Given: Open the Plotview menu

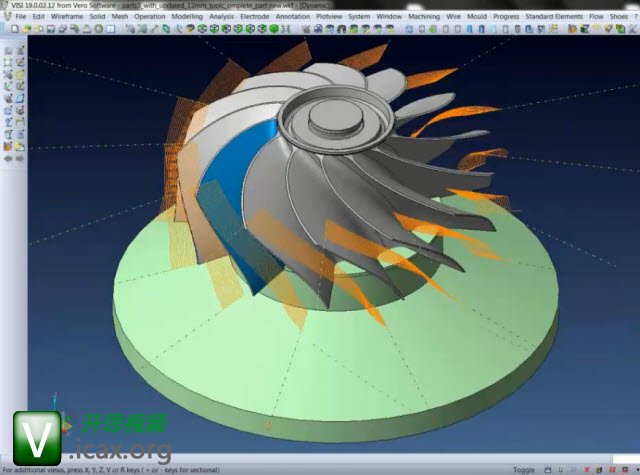Looking at the screenshot, I should tap(327, 17).
